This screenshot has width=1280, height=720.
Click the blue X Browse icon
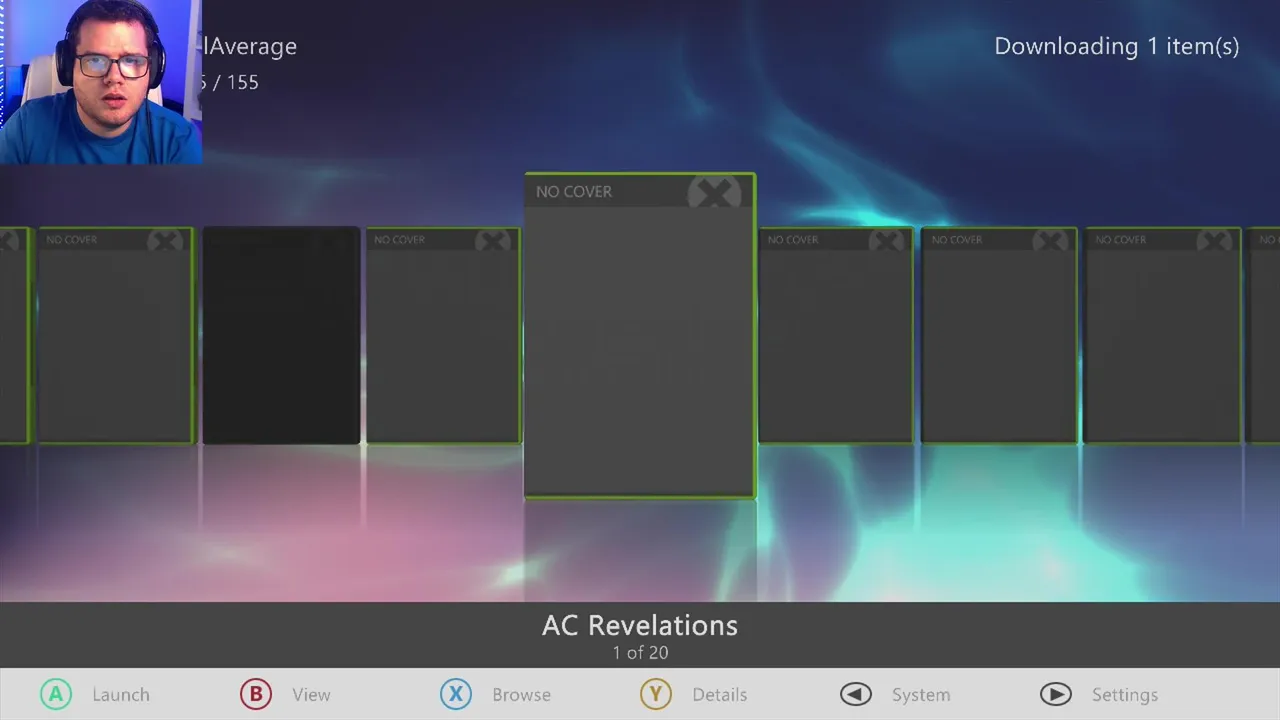(x=456, y=694)
